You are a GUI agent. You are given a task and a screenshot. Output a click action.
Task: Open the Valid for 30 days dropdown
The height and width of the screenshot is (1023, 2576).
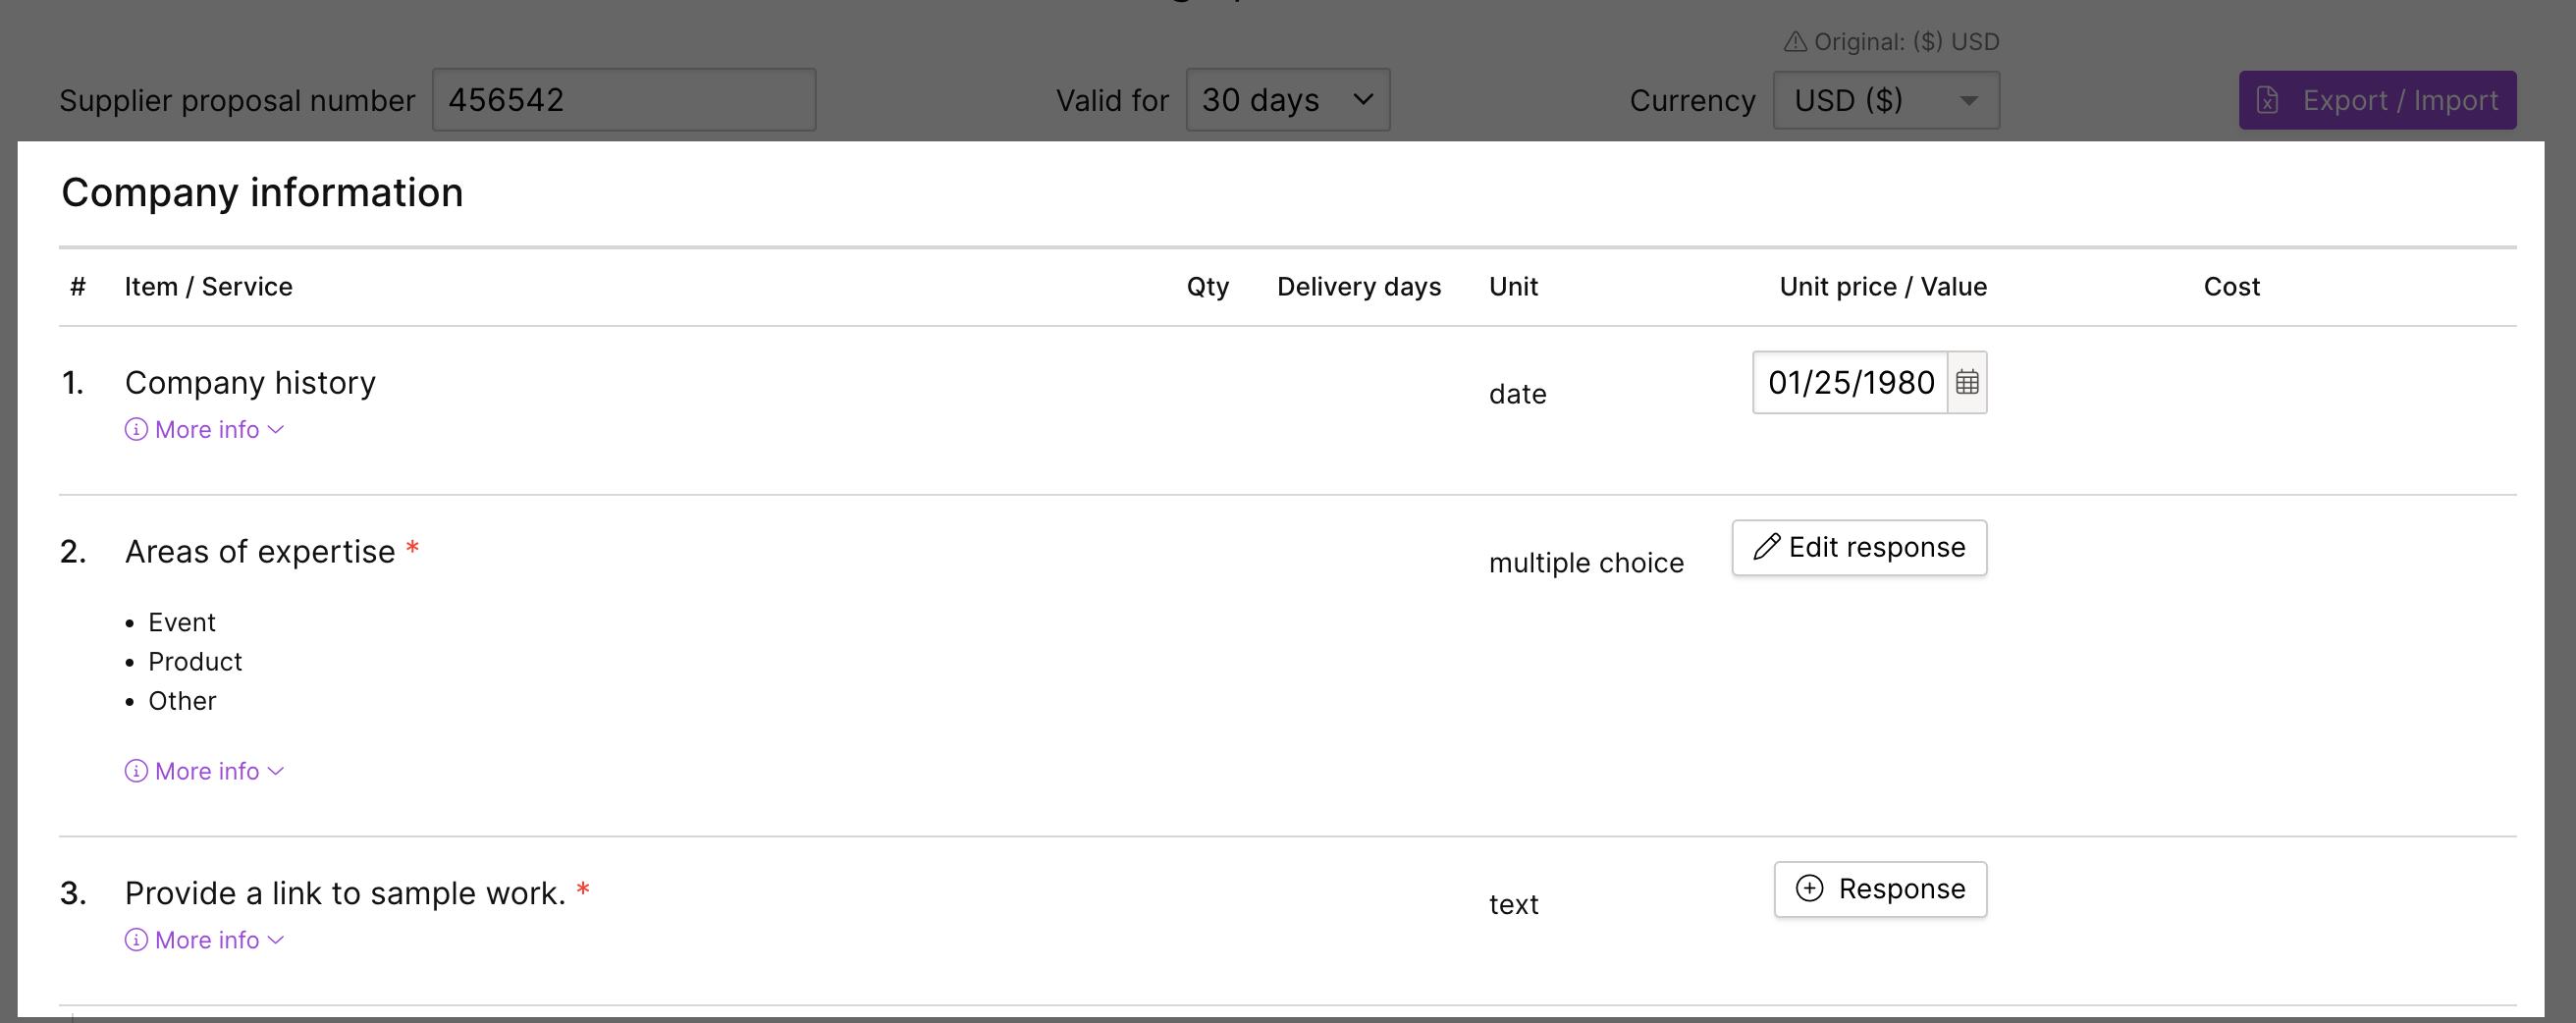tap(1287, 100)
